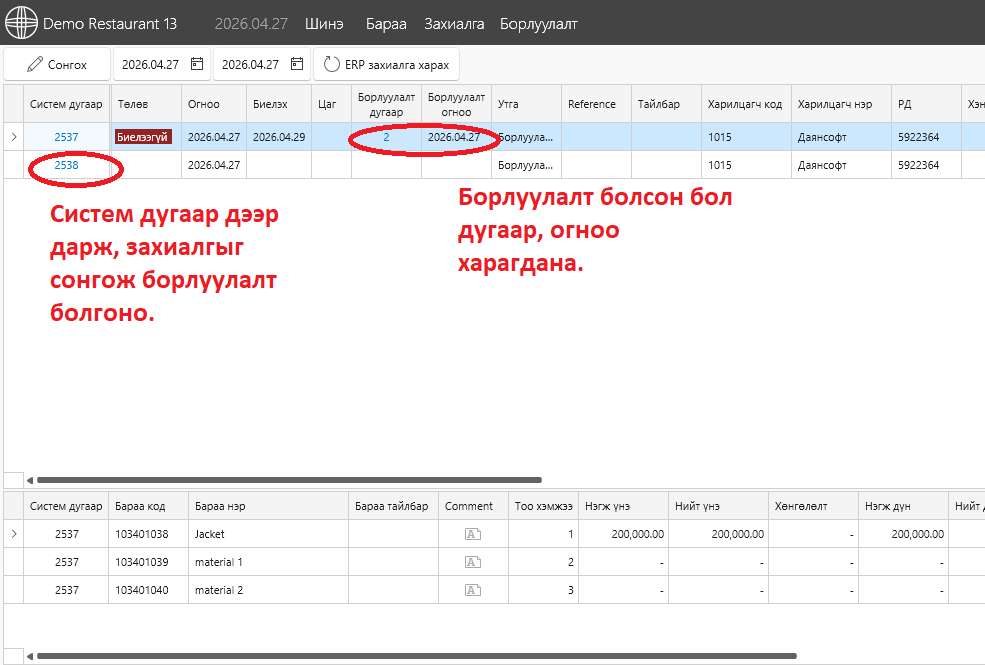This screenshot has height=665, width=985.
Task: Sort by Утга column header
Action: [526, 104]
